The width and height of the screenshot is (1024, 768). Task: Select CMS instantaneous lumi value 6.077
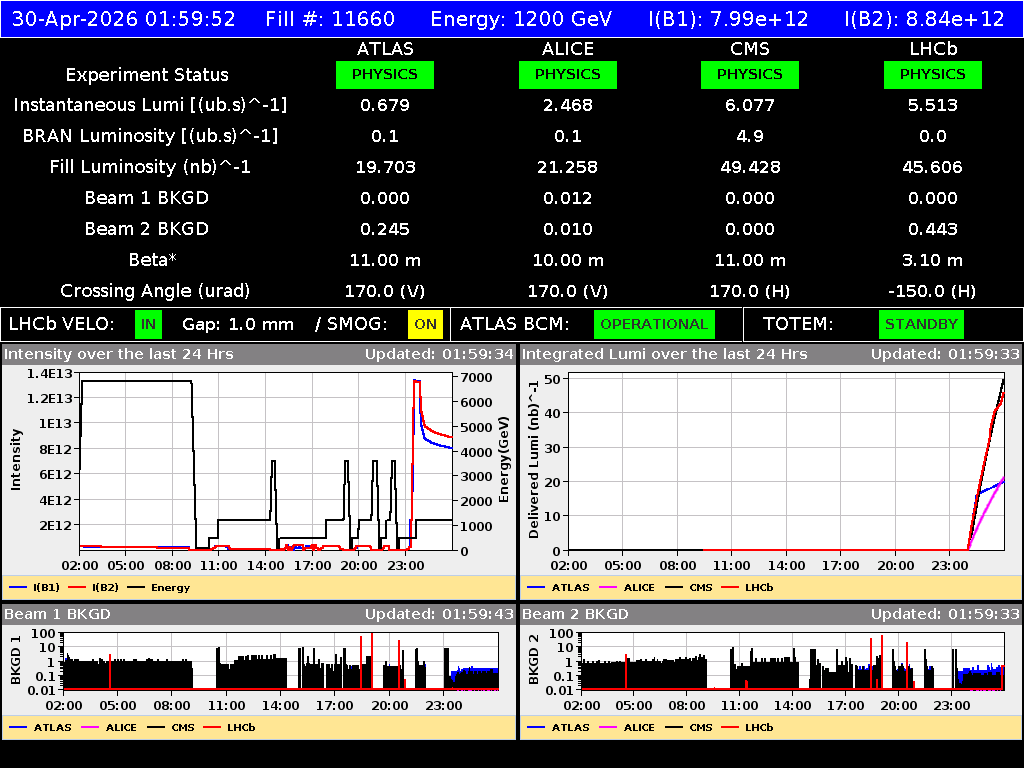click(x=750, y=105)
